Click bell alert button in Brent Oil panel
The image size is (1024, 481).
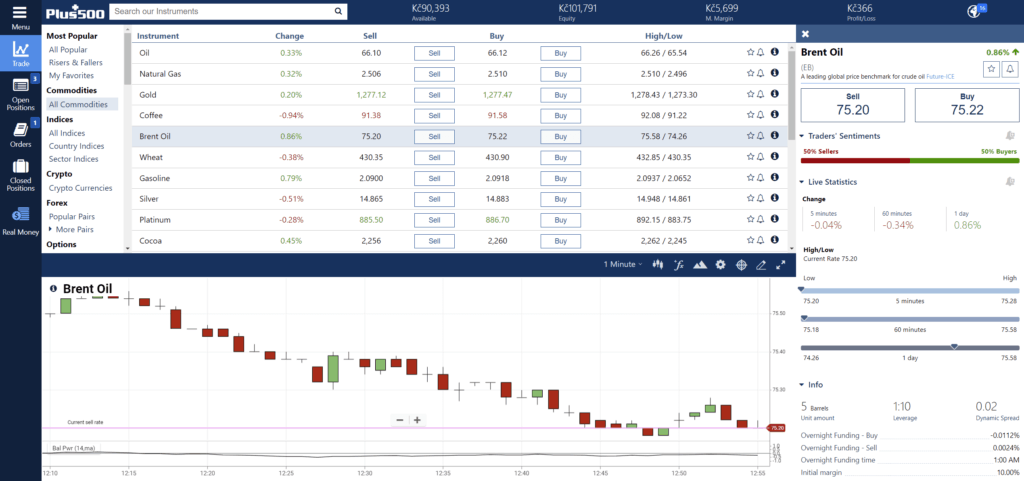click(1010, 69)
